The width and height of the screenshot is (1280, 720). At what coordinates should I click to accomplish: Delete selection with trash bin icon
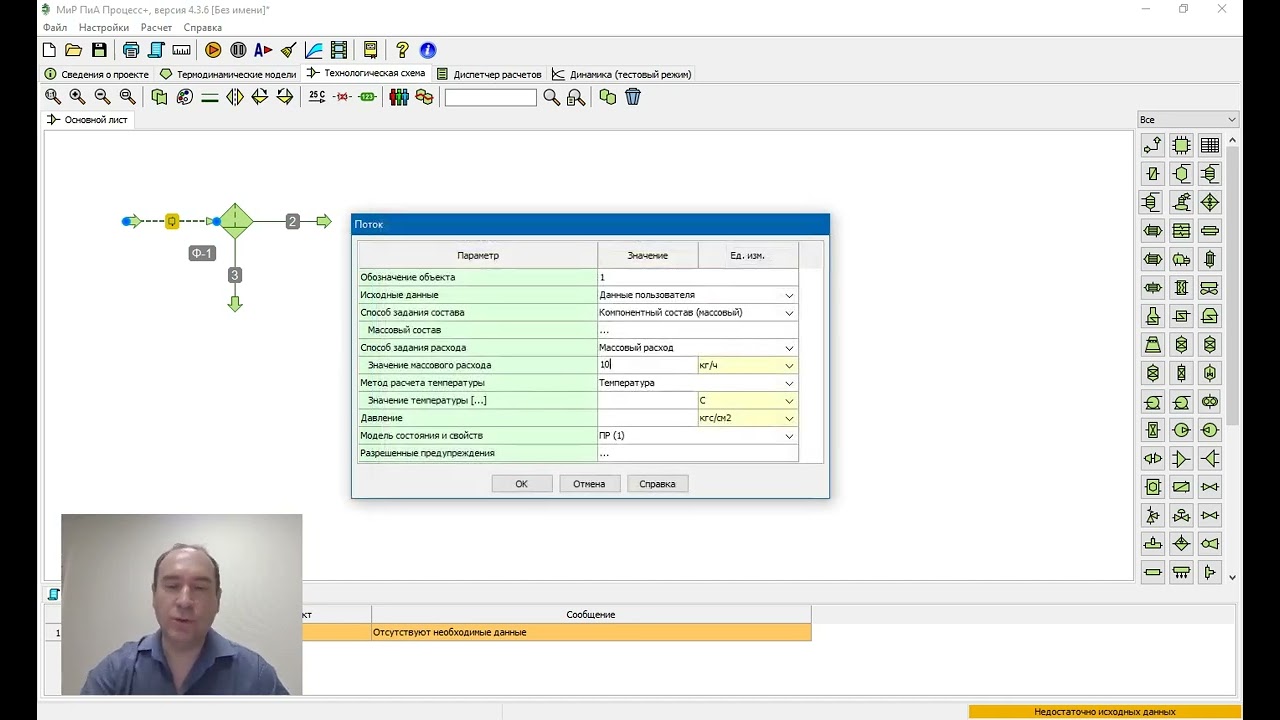(633, 97)
